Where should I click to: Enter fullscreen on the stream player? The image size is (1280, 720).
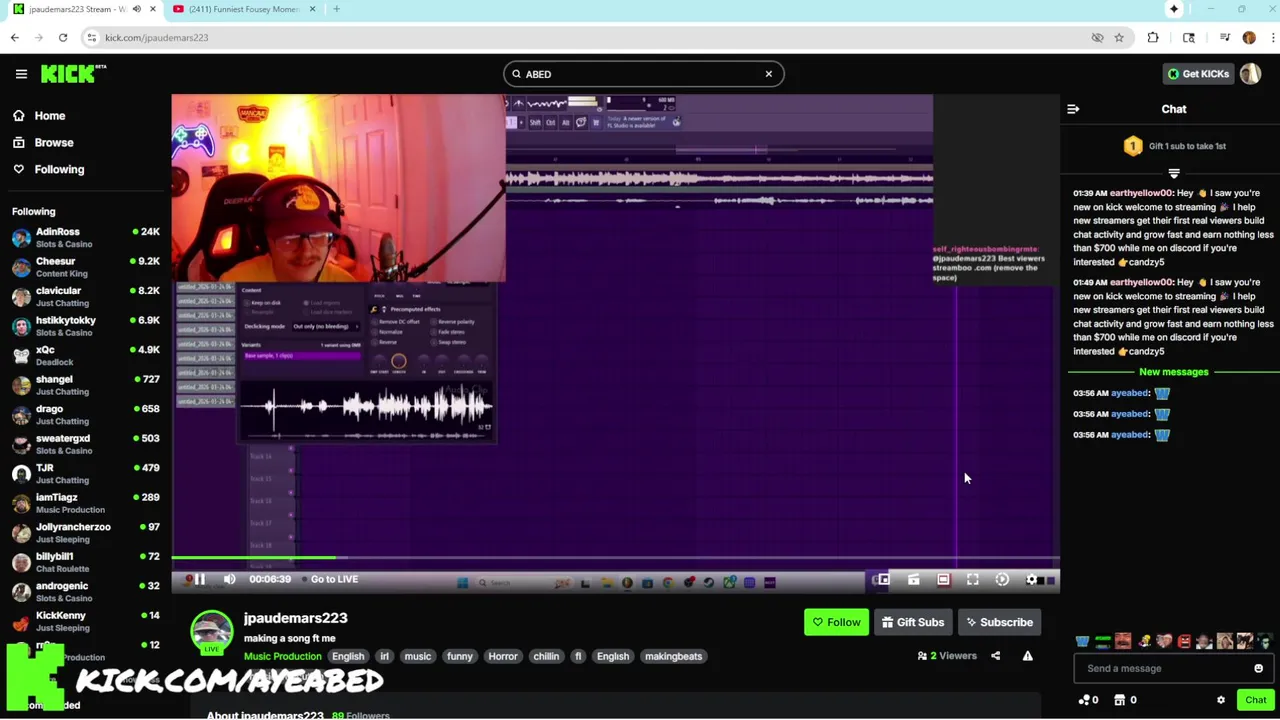pyautogui.click(x=973, y=579)
